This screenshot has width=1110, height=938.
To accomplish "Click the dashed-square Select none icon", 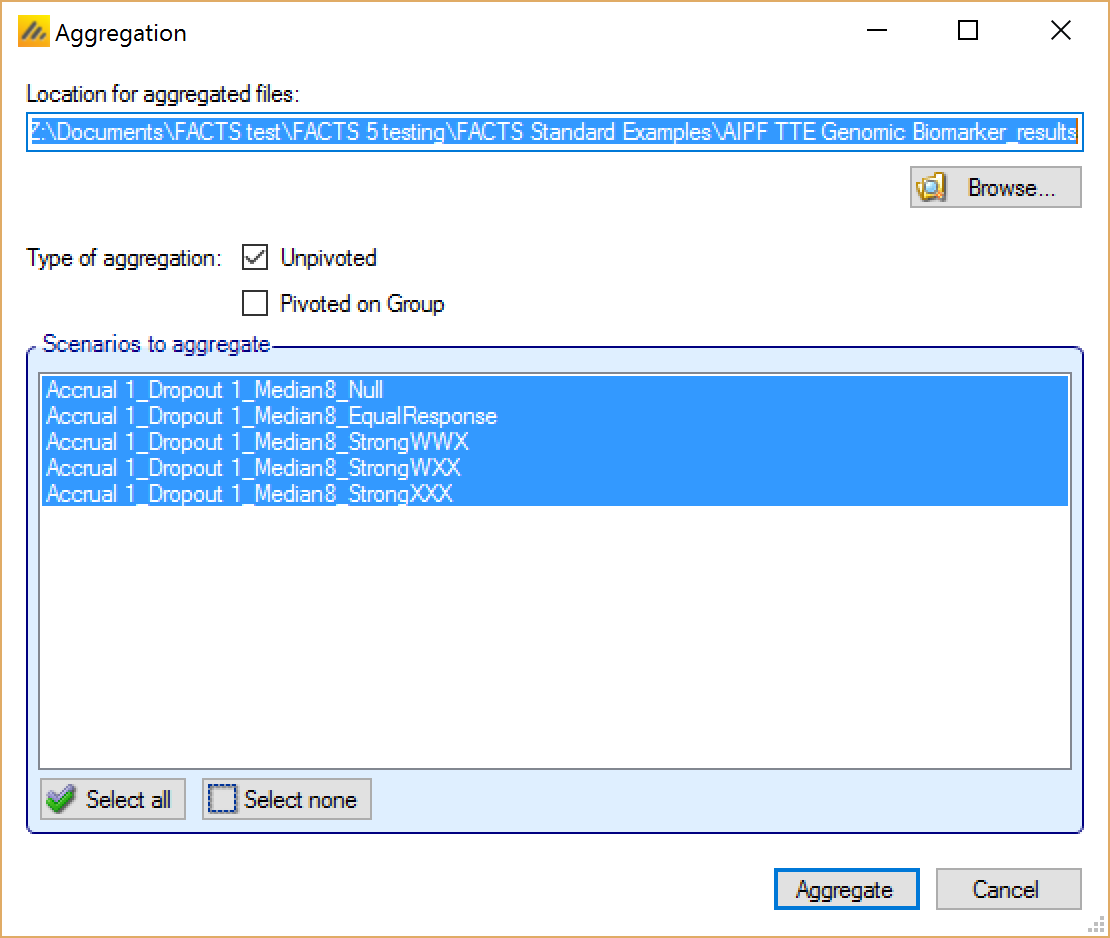I will click(x=223, y=800).
